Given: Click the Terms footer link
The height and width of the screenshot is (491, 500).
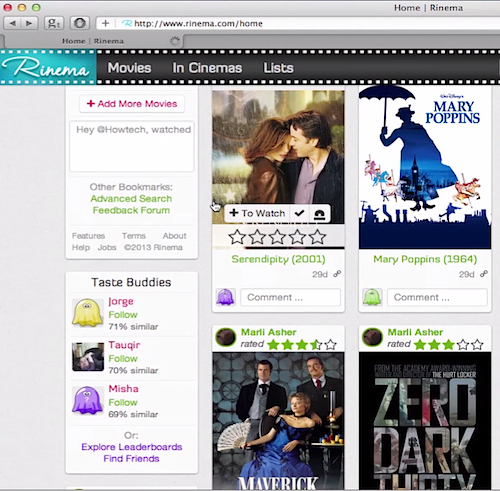Looking at the screenshot, I should coord(134,236).
